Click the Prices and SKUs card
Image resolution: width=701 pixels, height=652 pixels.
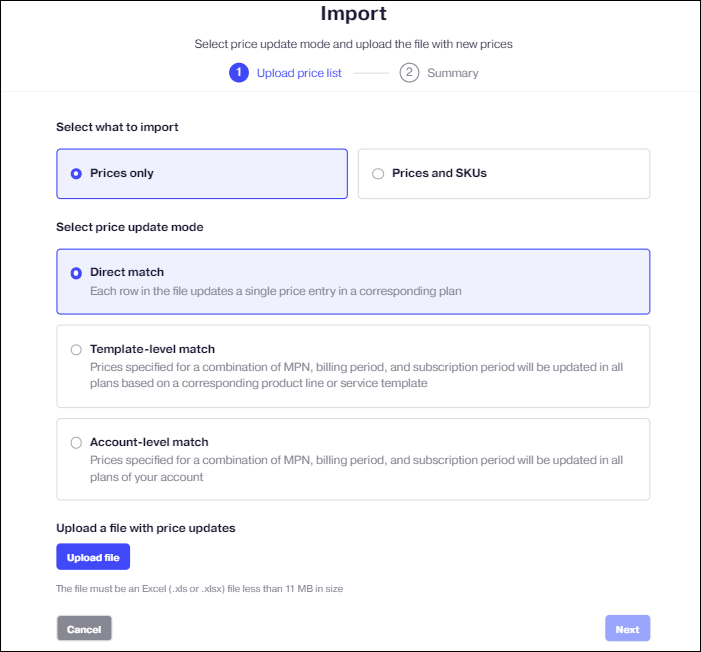[504, 174]
